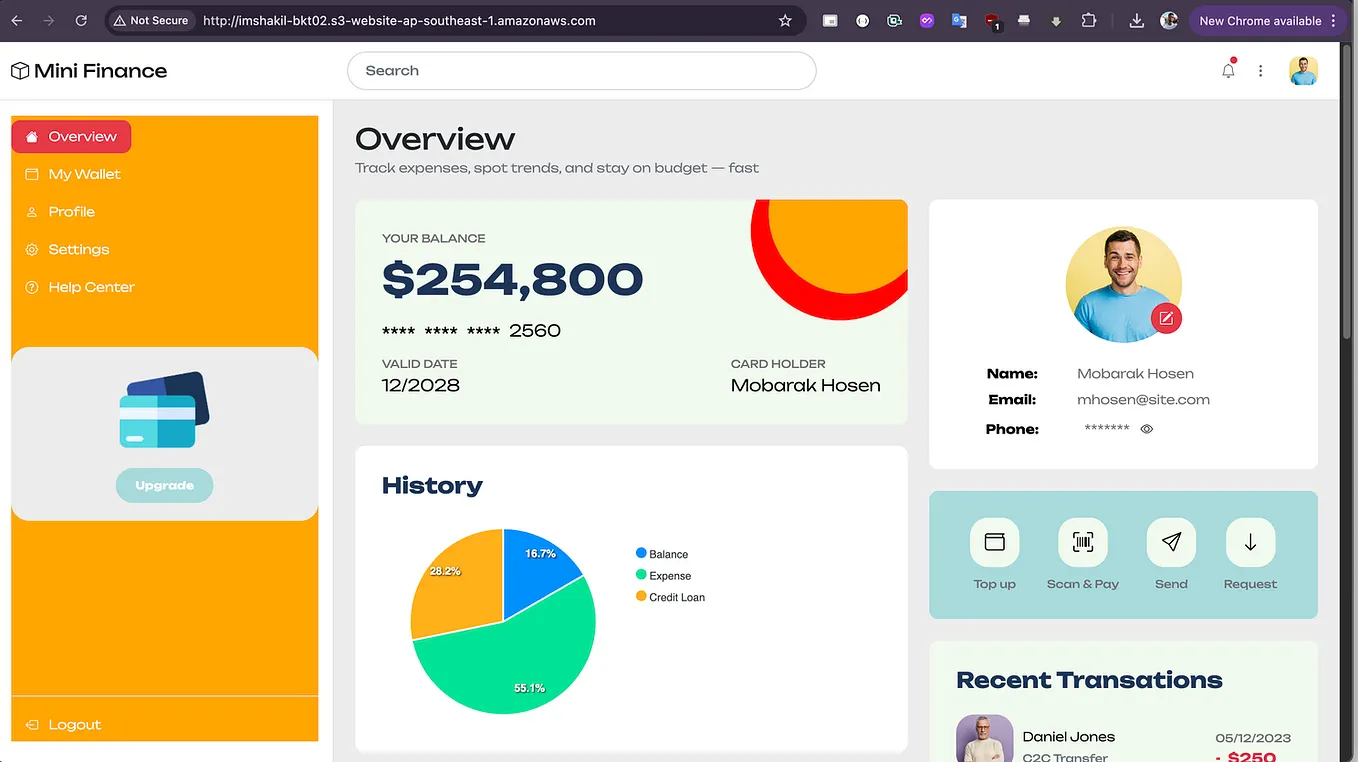This screenshot has width=1358, height=762.
Task: Bookmark the page with the star icon
Action: coord(785,20)
